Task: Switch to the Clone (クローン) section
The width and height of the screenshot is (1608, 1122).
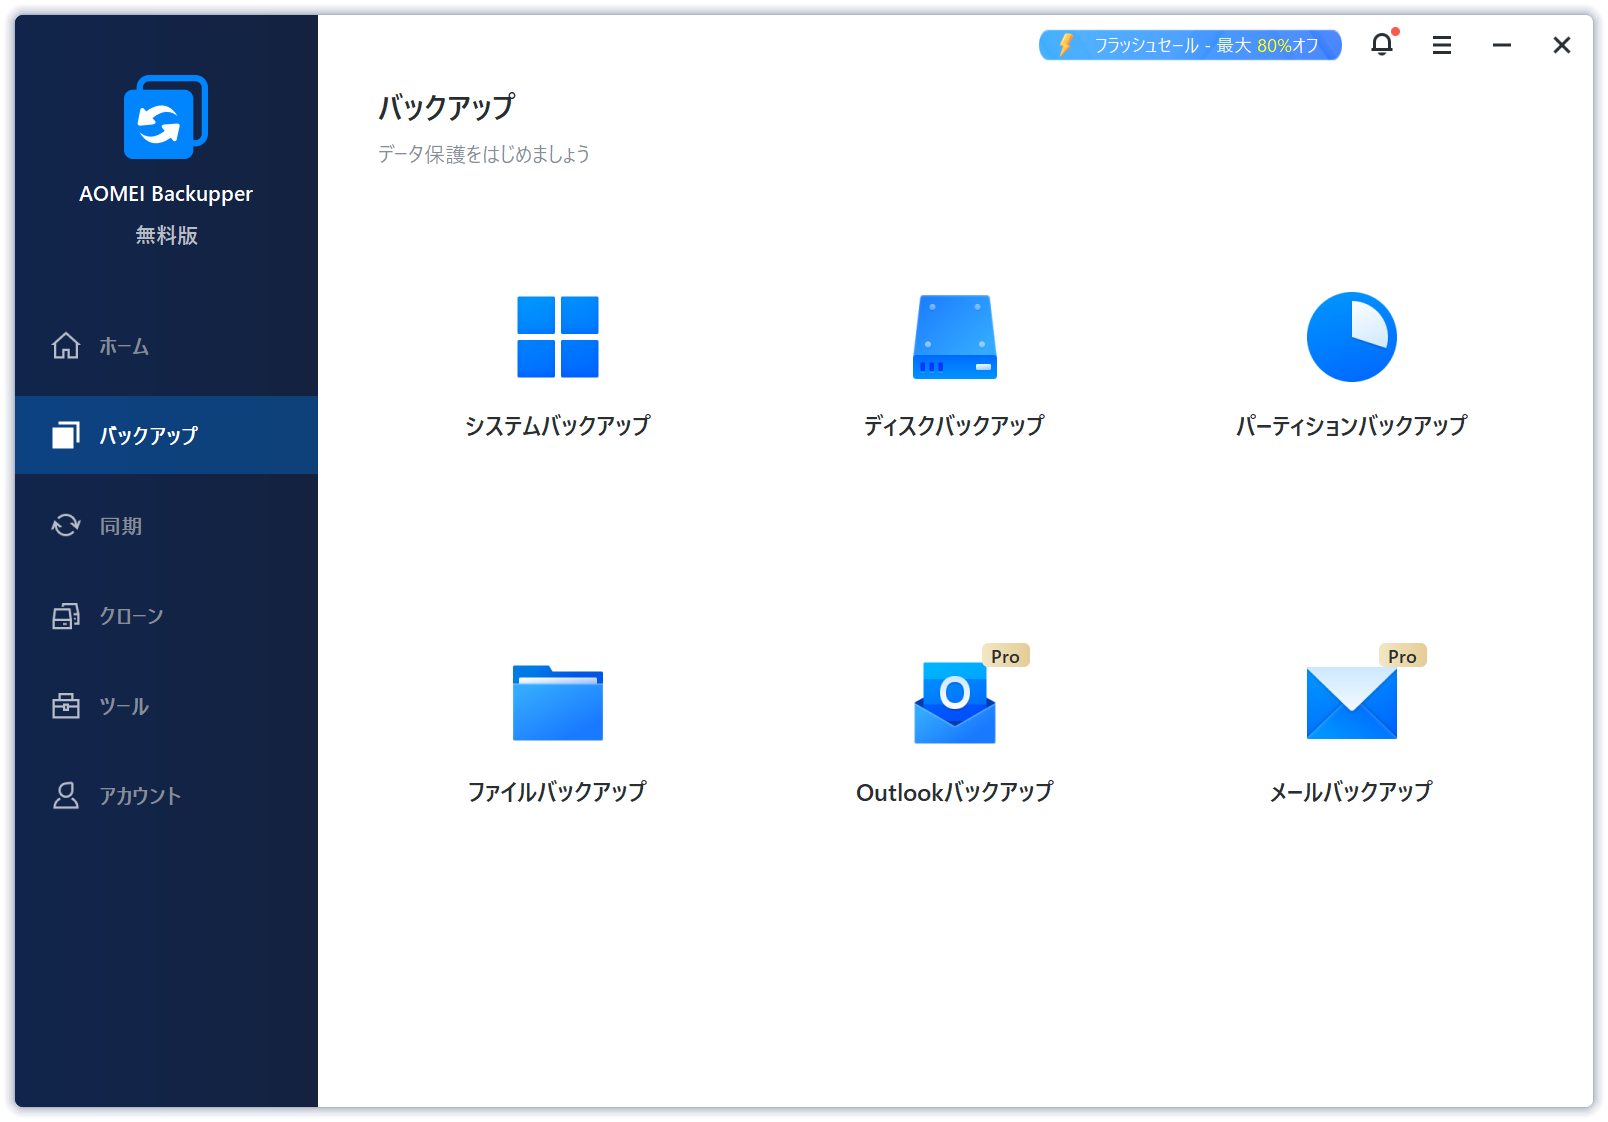Action: pos(130,615)
